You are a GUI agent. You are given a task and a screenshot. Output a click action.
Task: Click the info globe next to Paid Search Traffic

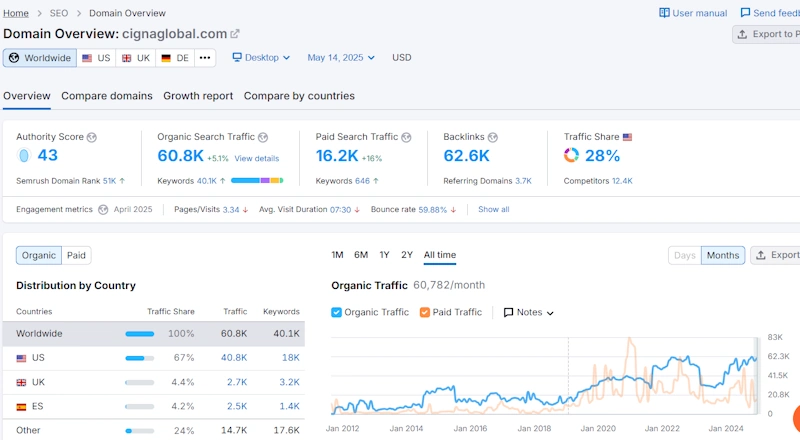point(407,137)
